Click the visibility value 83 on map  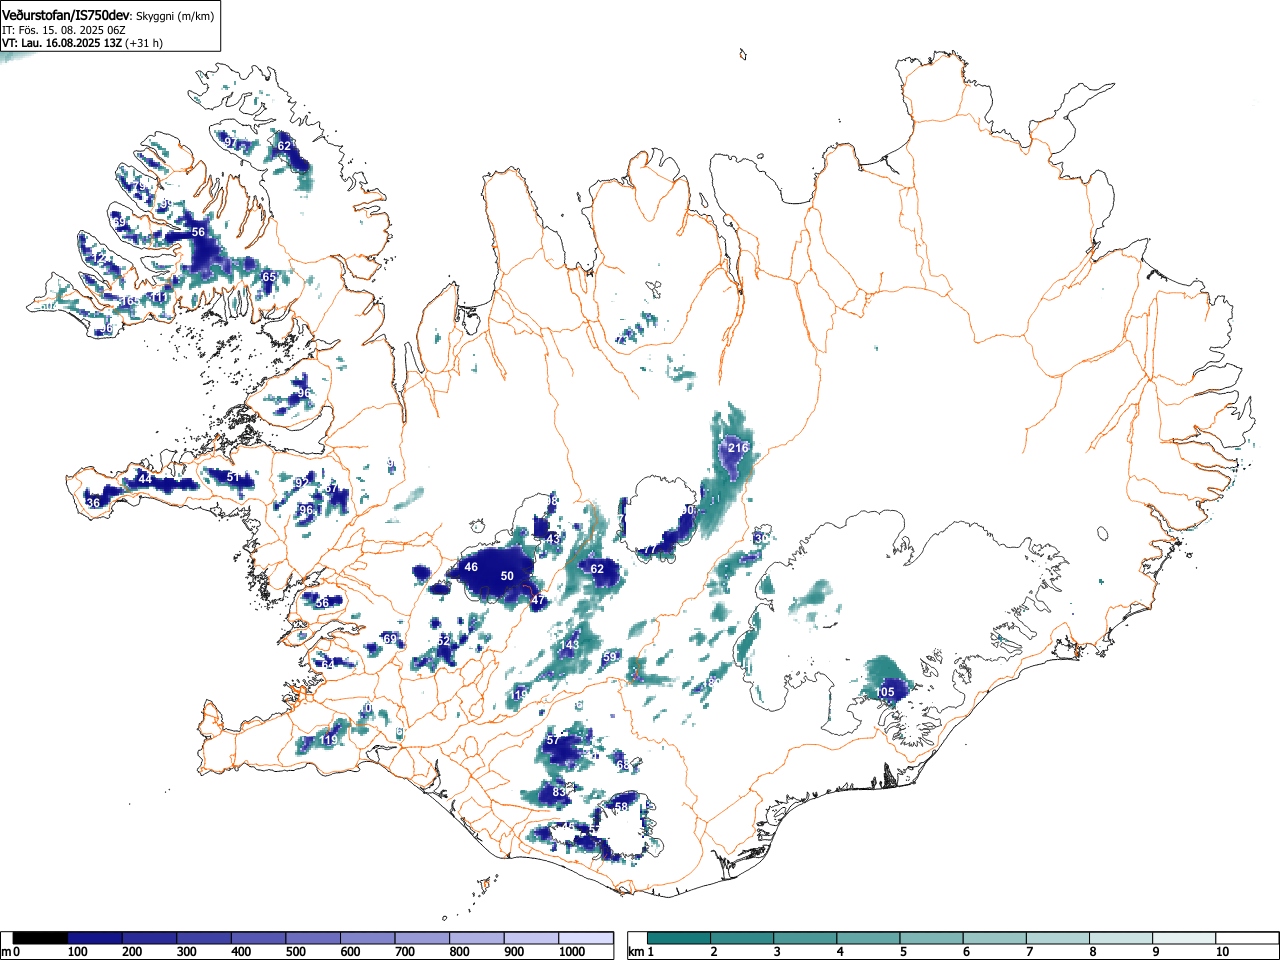click(559, 792)
